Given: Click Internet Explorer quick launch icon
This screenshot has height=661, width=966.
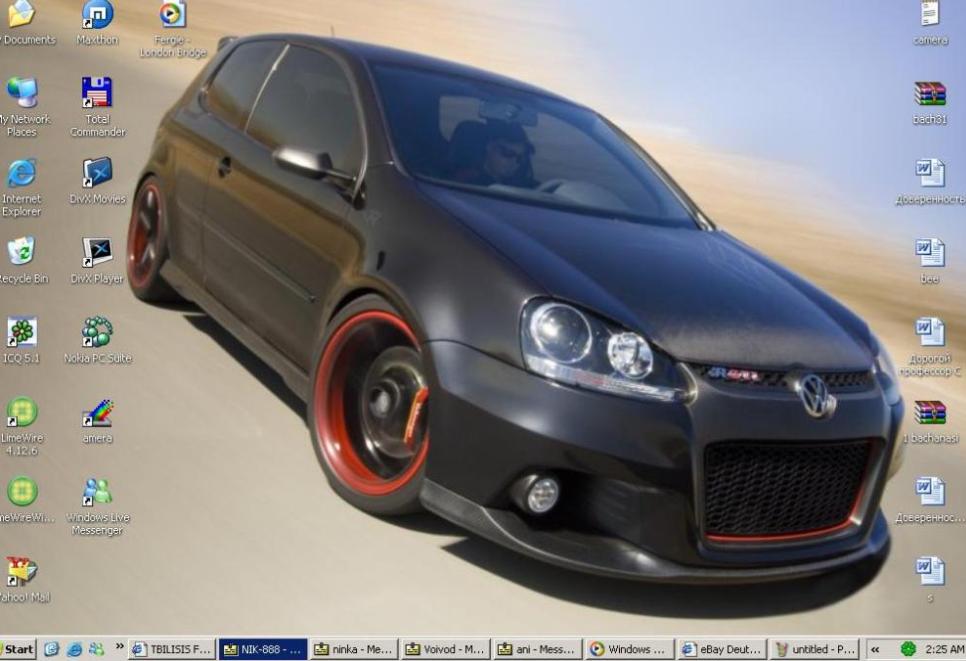Looking at the screenshot, I should tap(75, 649).
